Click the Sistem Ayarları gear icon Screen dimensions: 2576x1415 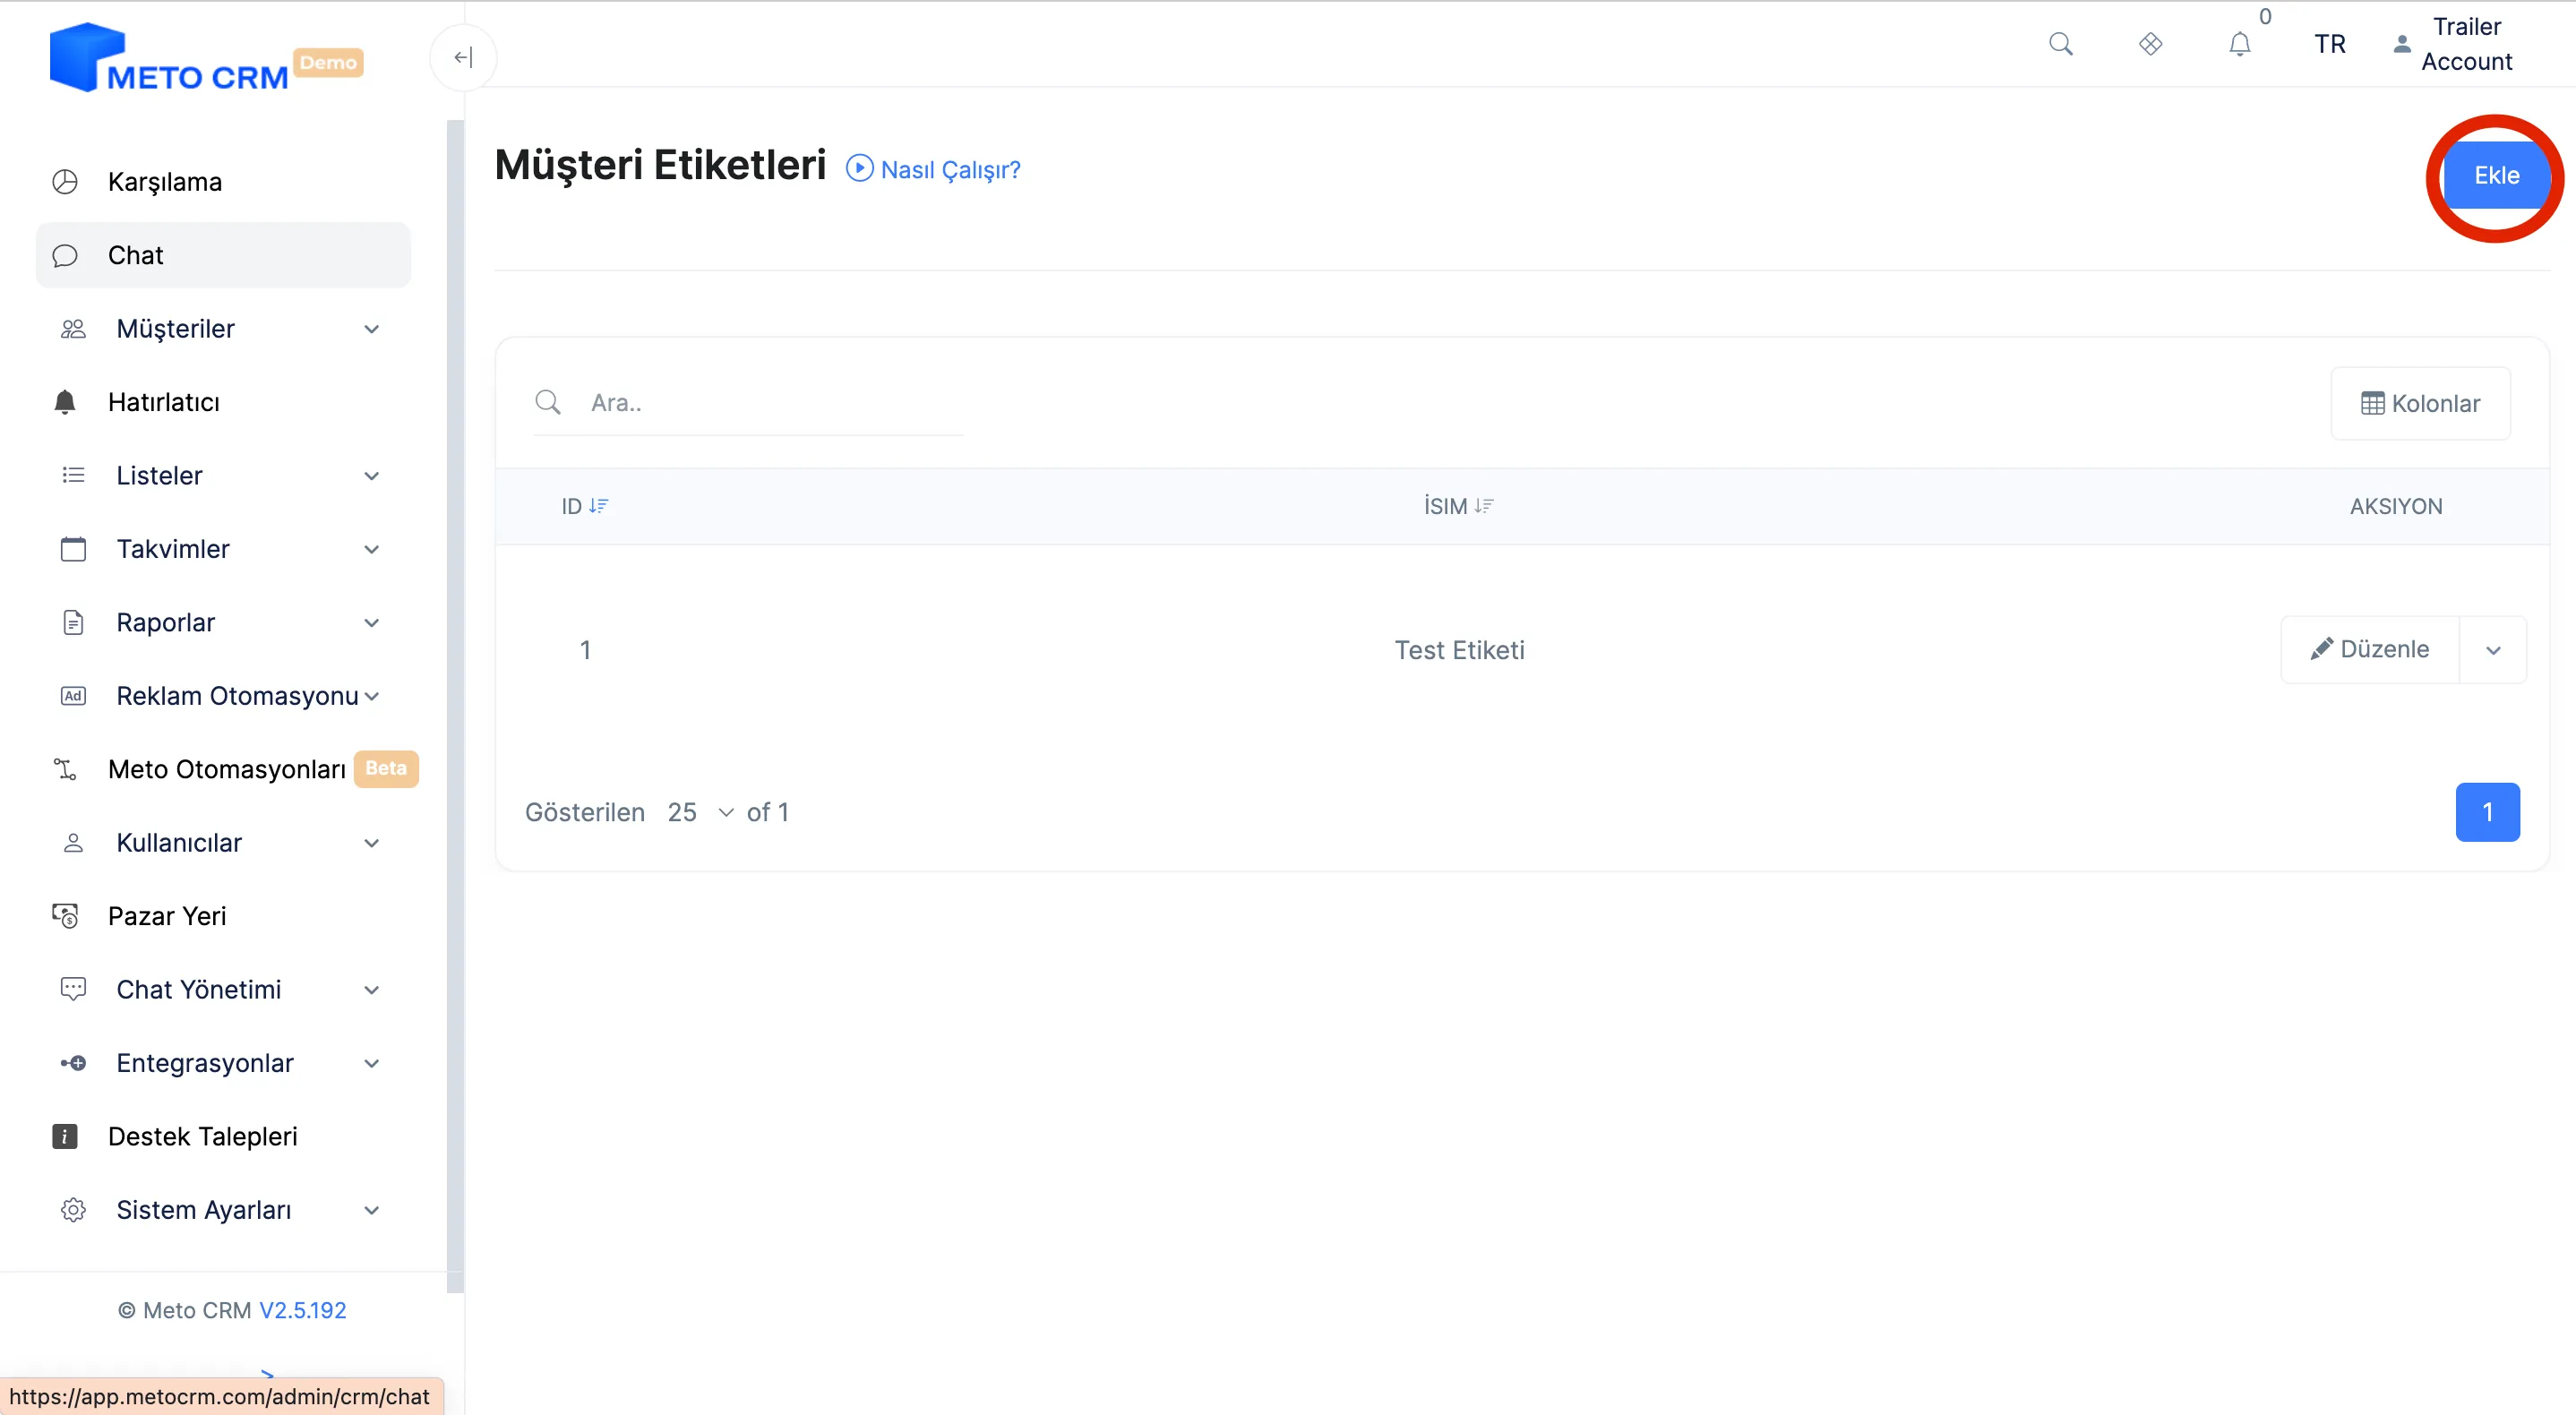[73, 1210]
